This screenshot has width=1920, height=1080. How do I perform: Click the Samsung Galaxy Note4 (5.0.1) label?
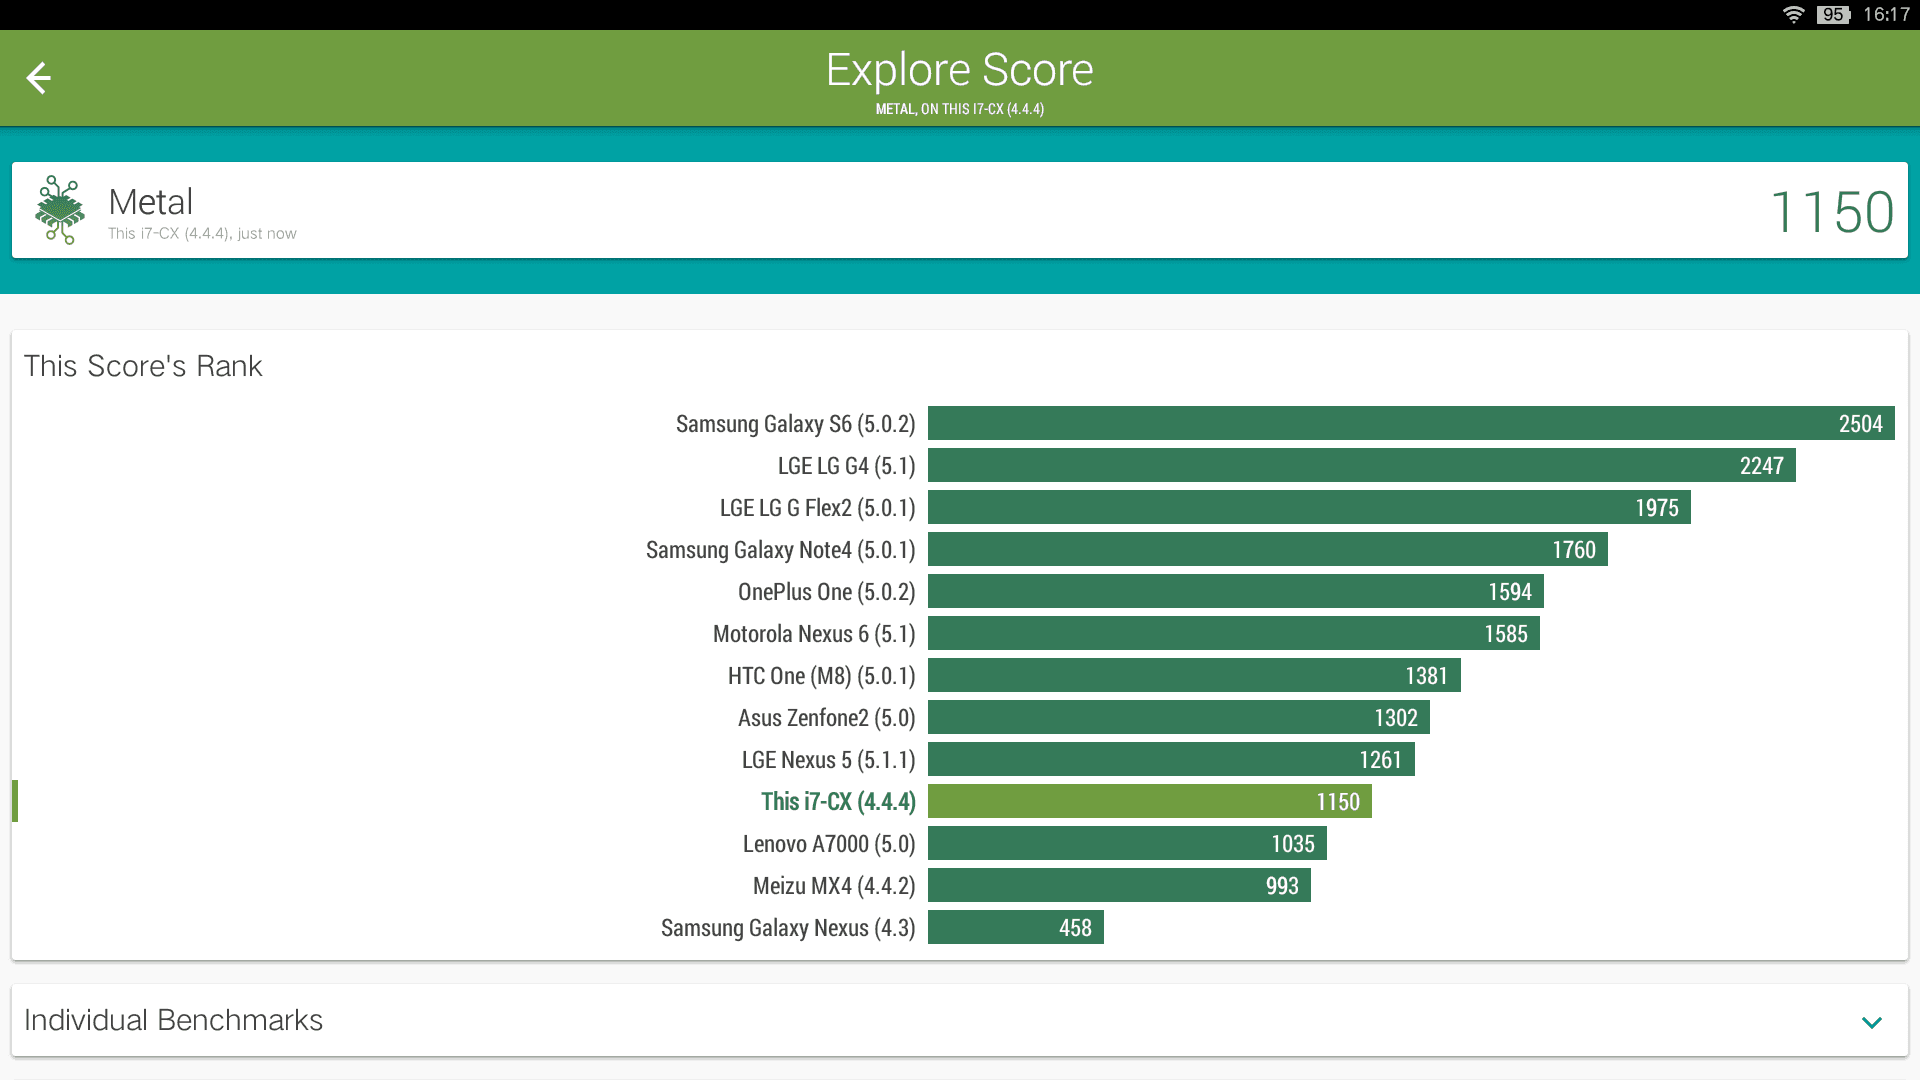(x=780, y=550)
